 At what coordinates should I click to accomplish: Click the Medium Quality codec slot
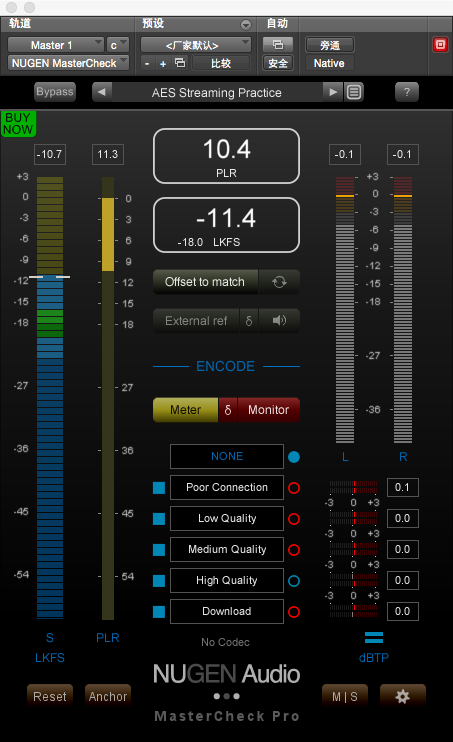[227, 549]
